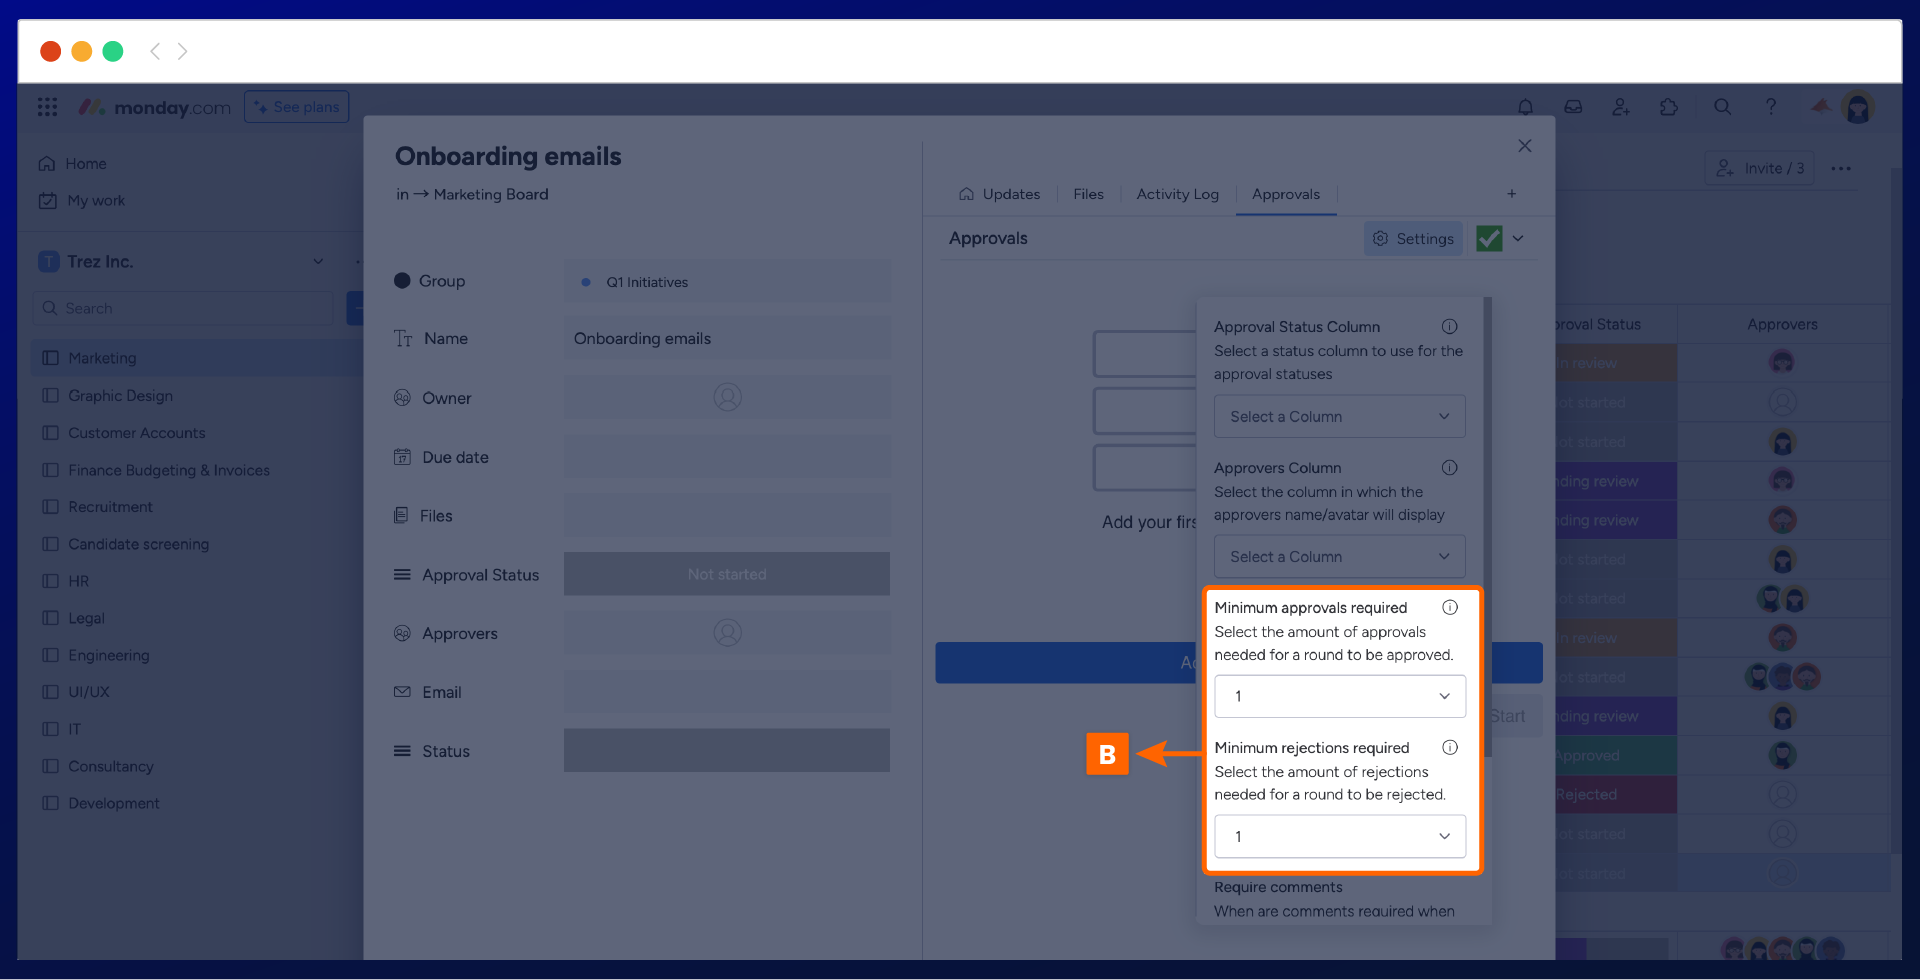1920x980 pixels.
Task: Open the Approvers Column select dropdown
Action: (1339, 557)
